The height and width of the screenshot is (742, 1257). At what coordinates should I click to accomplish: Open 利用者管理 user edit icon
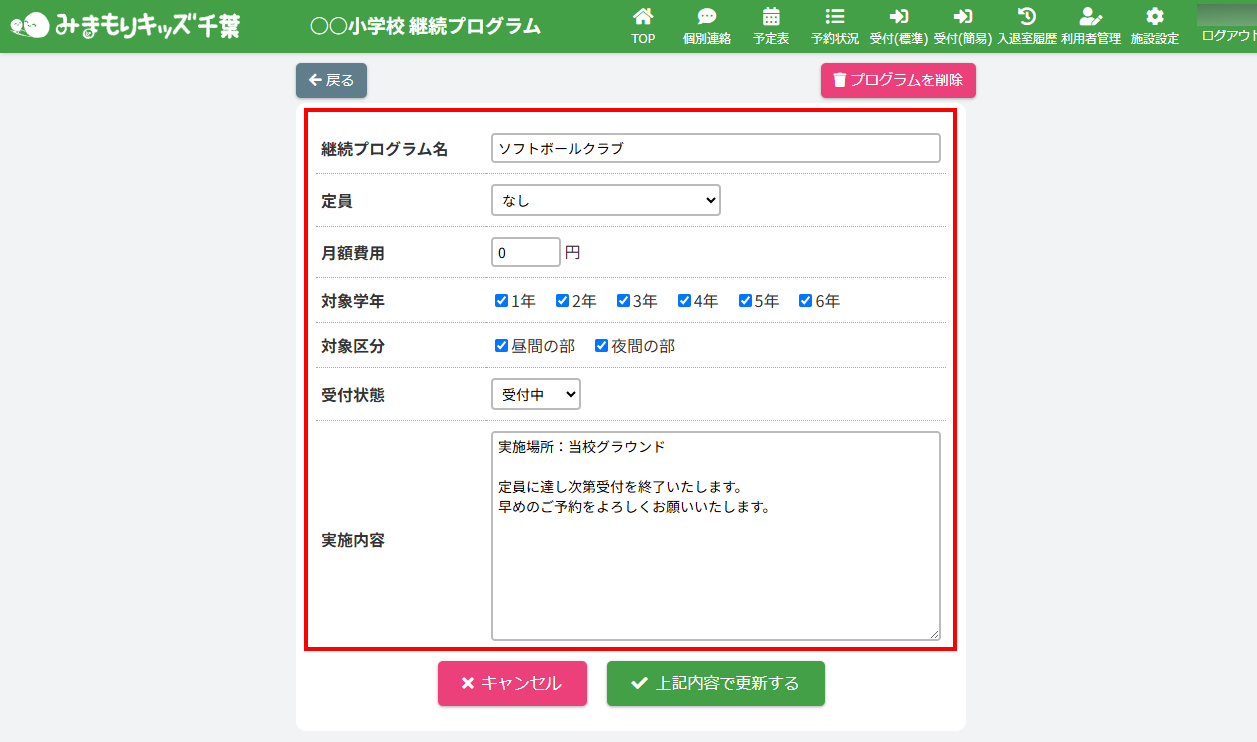(1090, 17)
